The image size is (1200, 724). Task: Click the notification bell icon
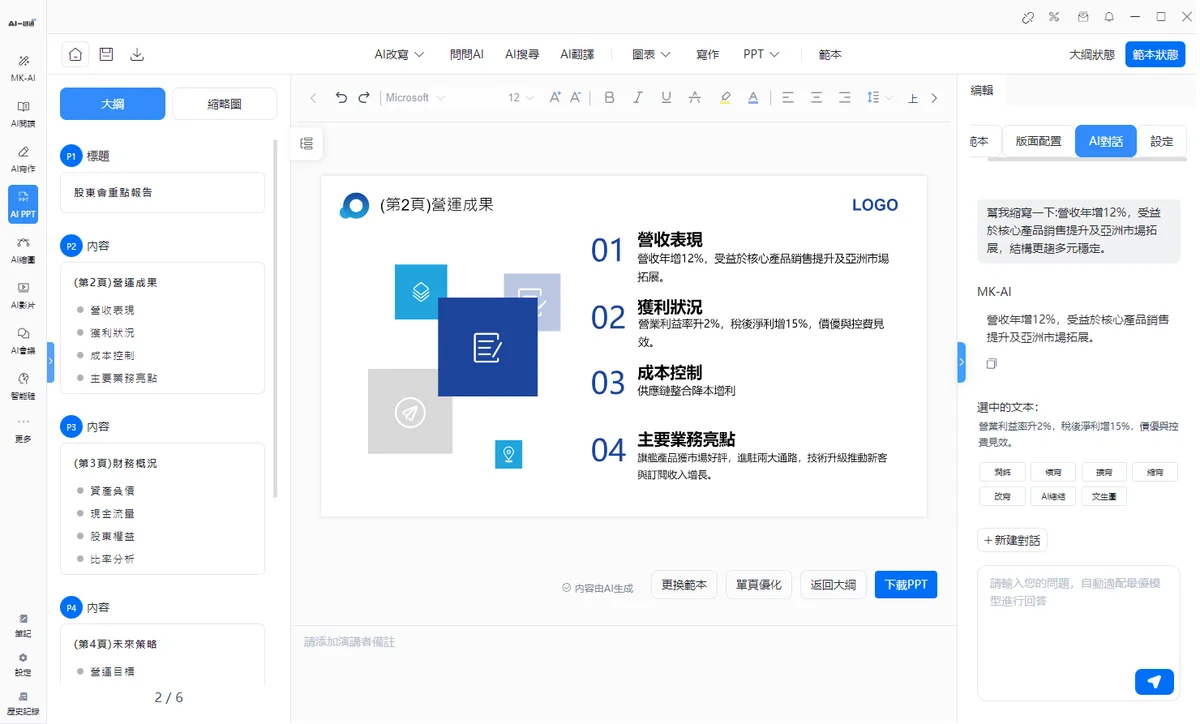pyautogui.click(x=1109, y=17)
